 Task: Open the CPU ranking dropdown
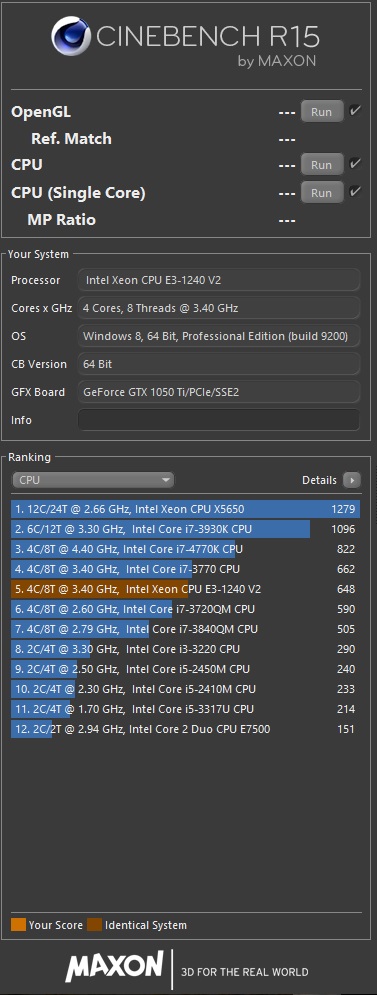[93, 480]
